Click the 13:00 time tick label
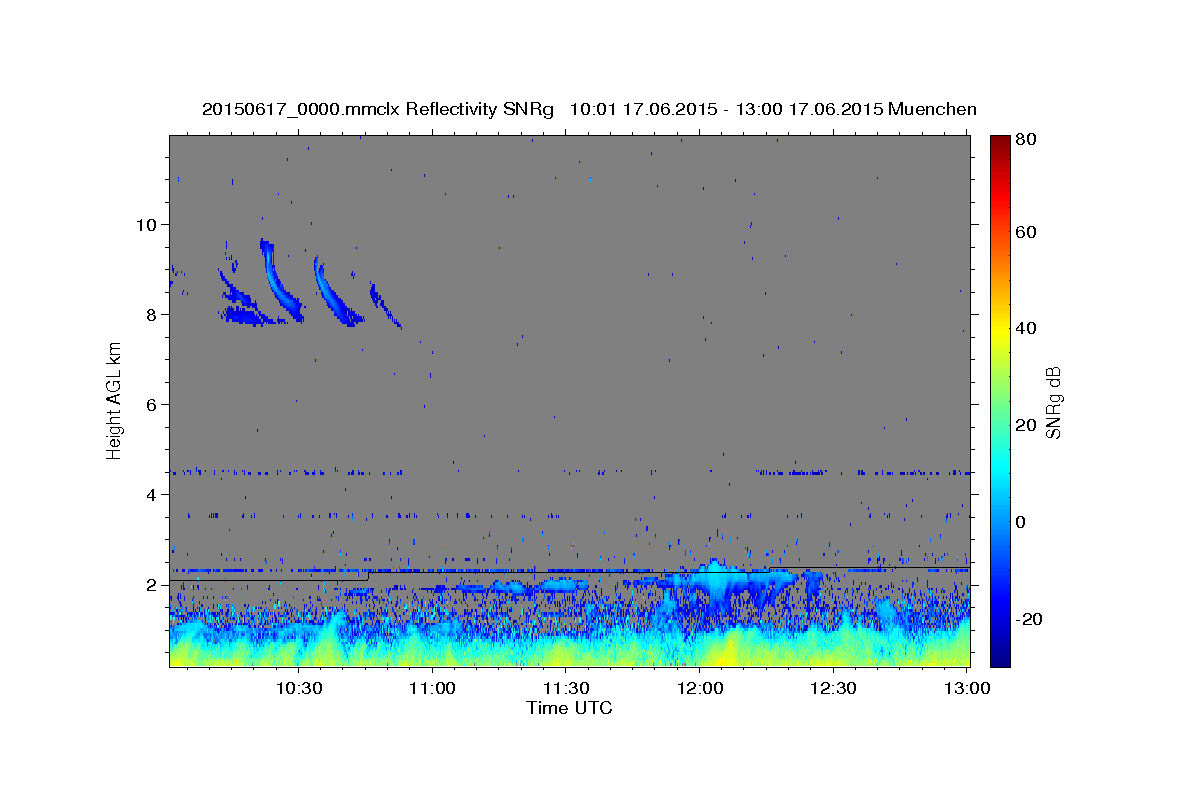 pos(966,688)
